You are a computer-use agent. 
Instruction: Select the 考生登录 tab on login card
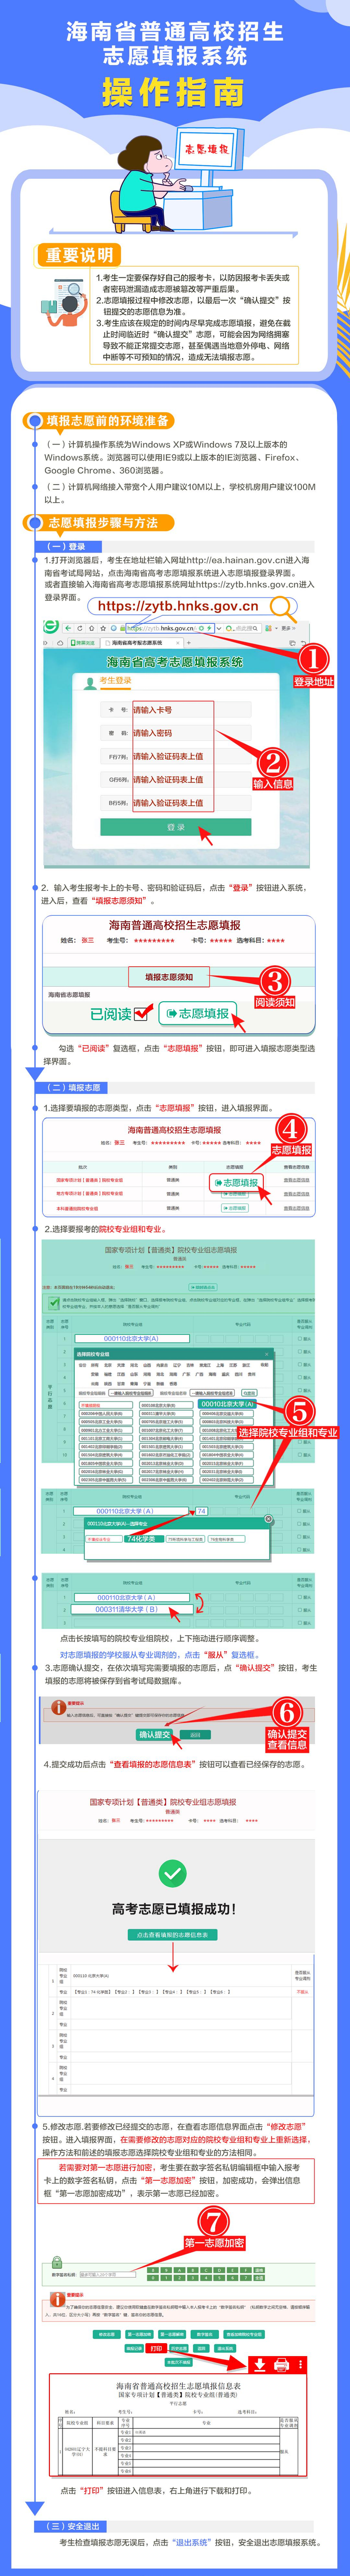tap(115, 680)
